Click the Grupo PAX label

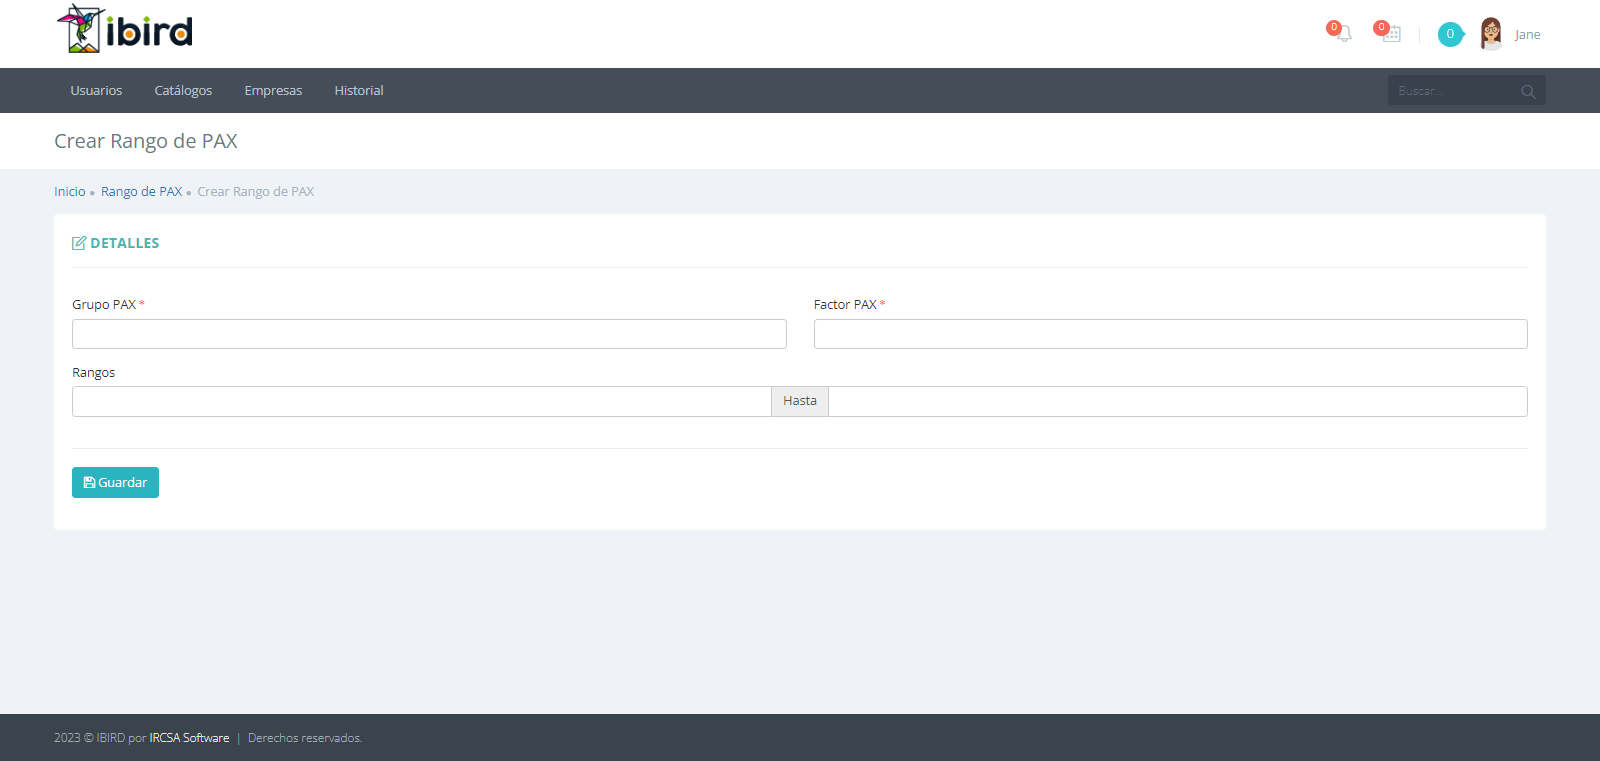coord(104,304)
